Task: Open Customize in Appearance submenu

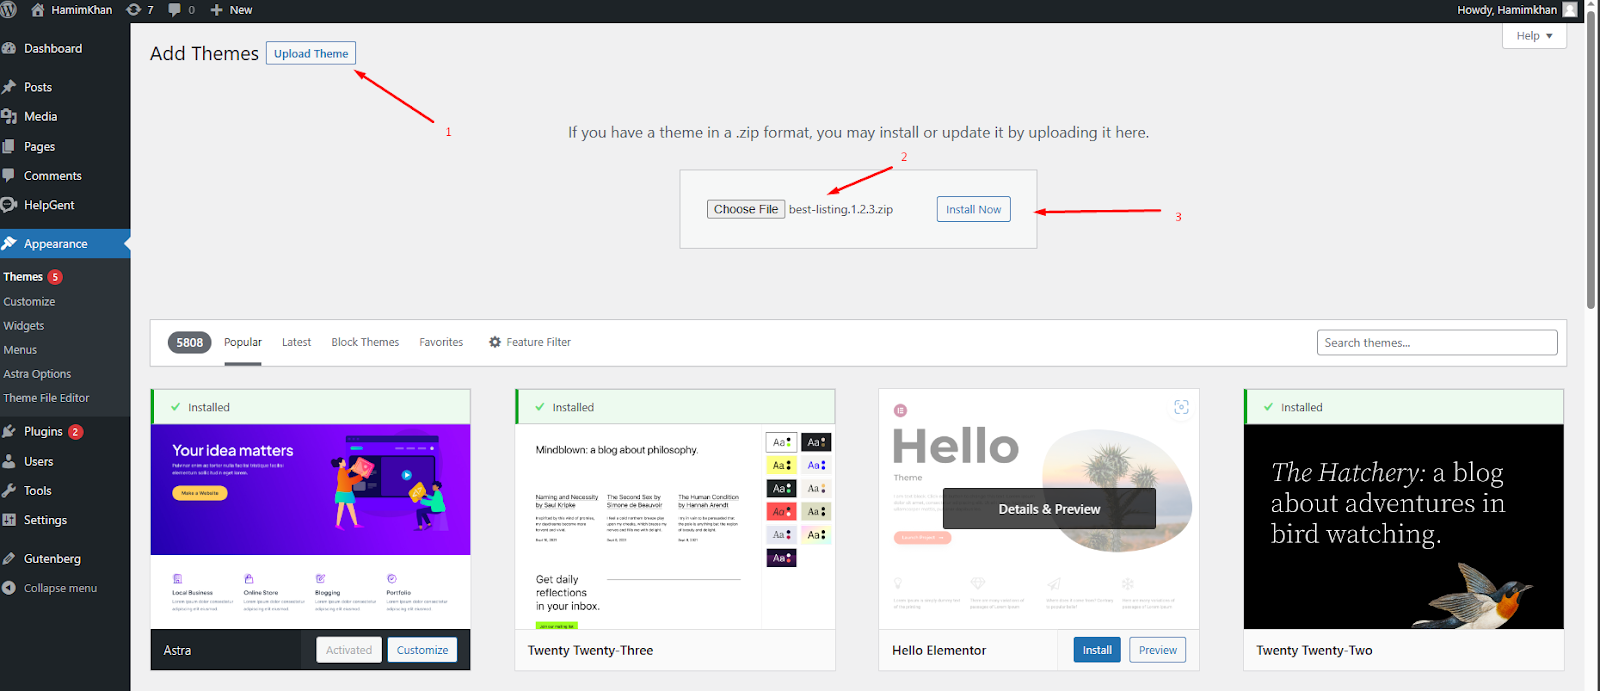Action: point(29,301)
